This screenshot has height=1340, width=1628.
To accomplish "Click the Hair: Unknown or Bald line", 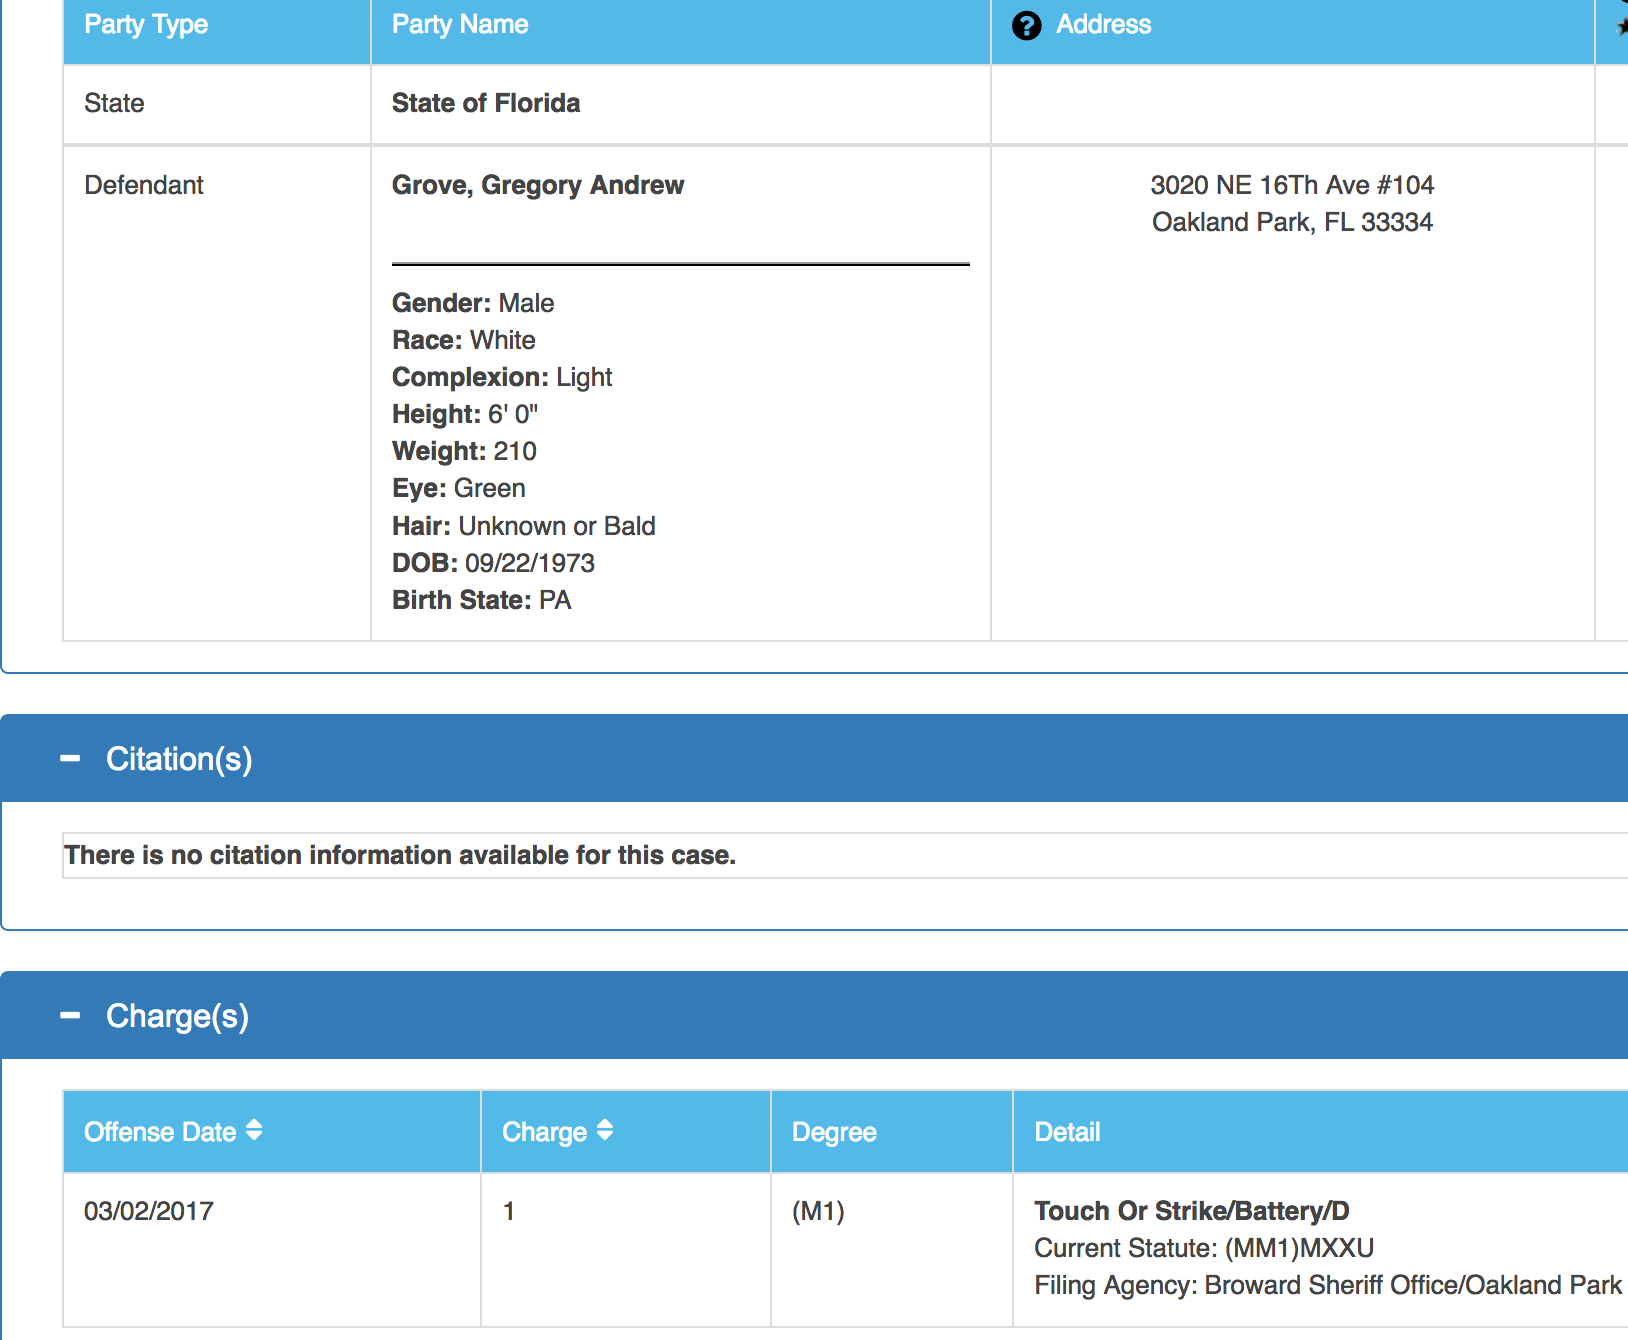I will pyautogui.click(x=524, y=526).
